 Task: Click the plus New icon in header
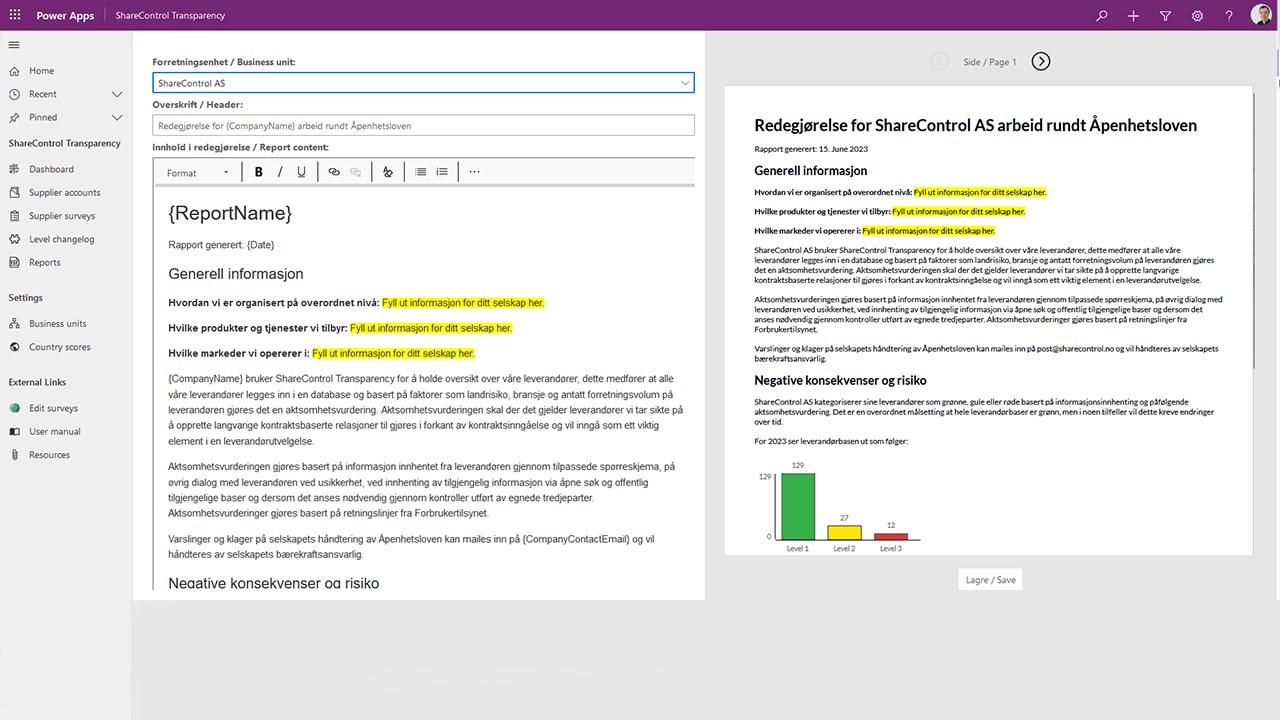click(1133, 16)
